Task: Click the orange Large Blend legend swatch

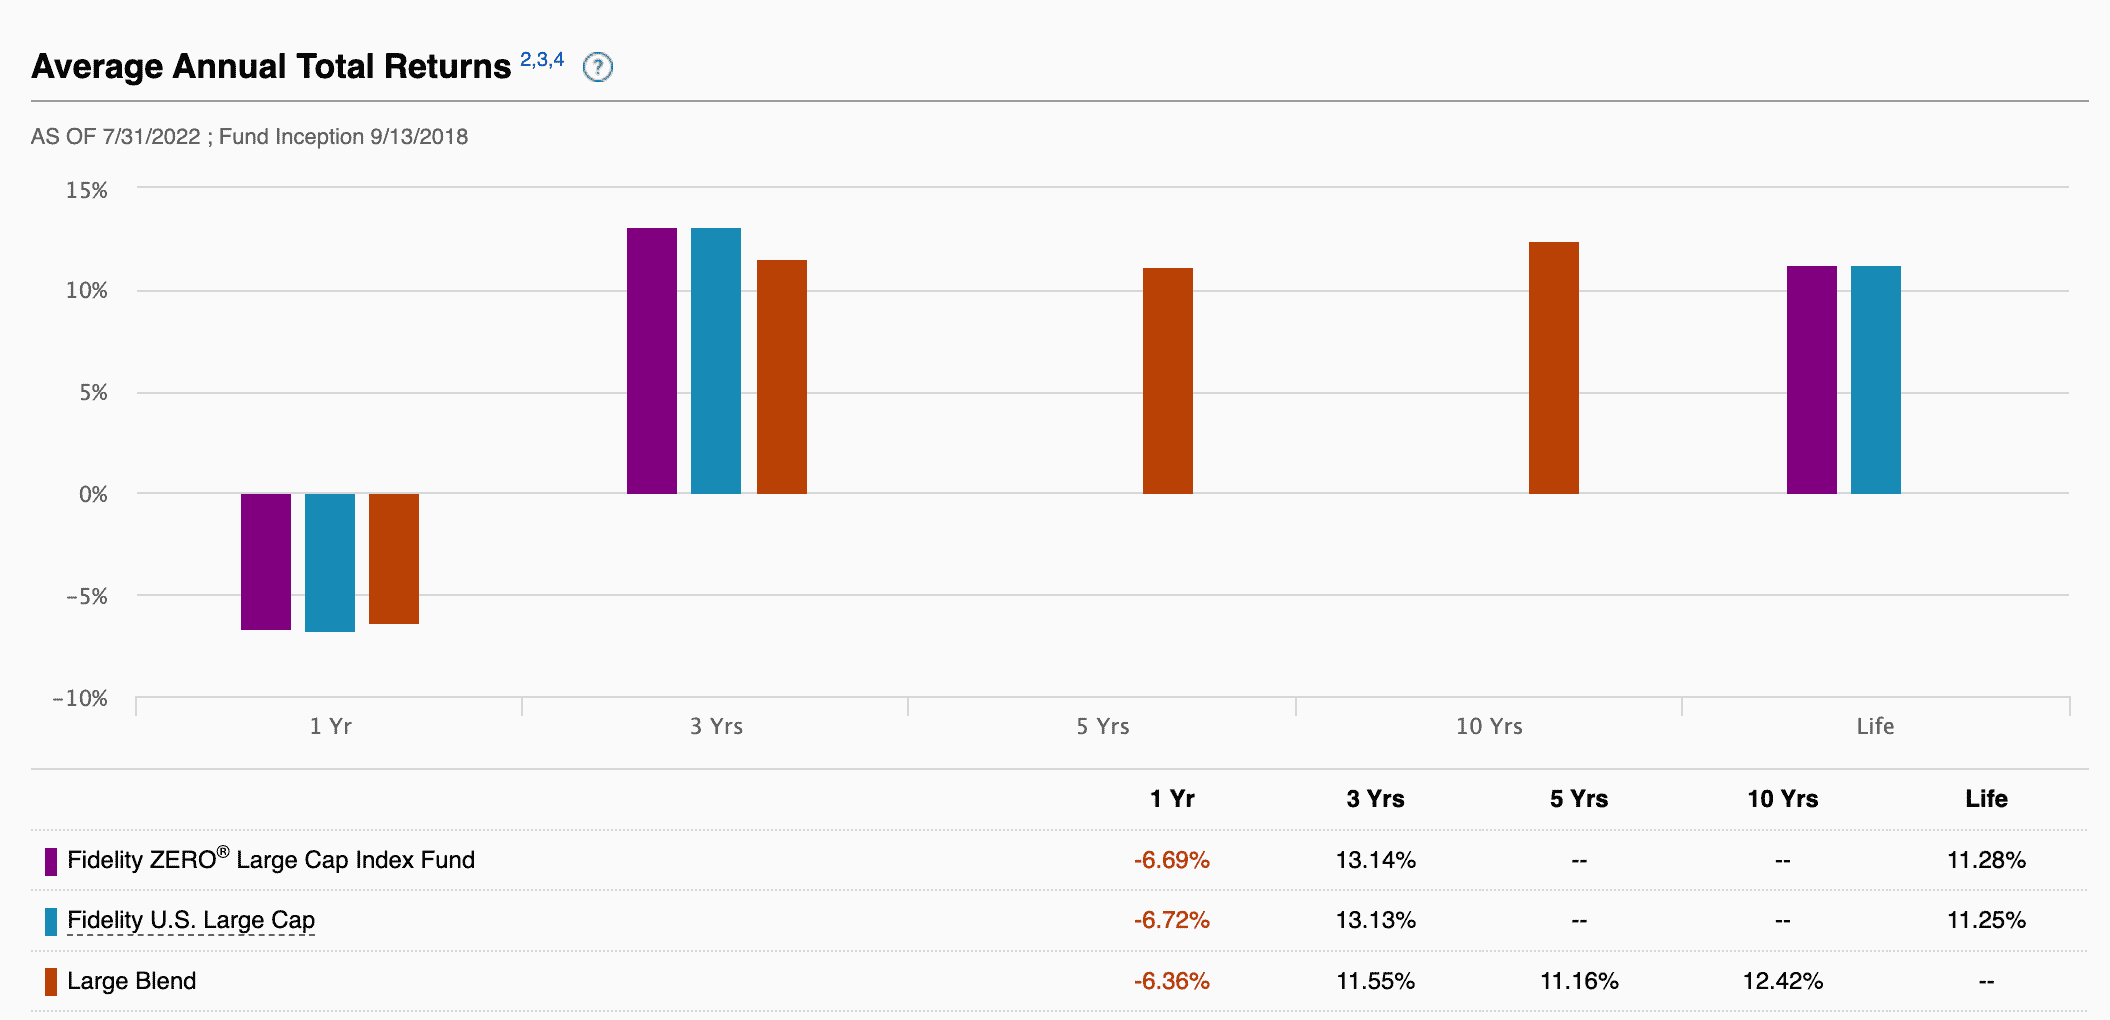Action: tap(51, 982)
